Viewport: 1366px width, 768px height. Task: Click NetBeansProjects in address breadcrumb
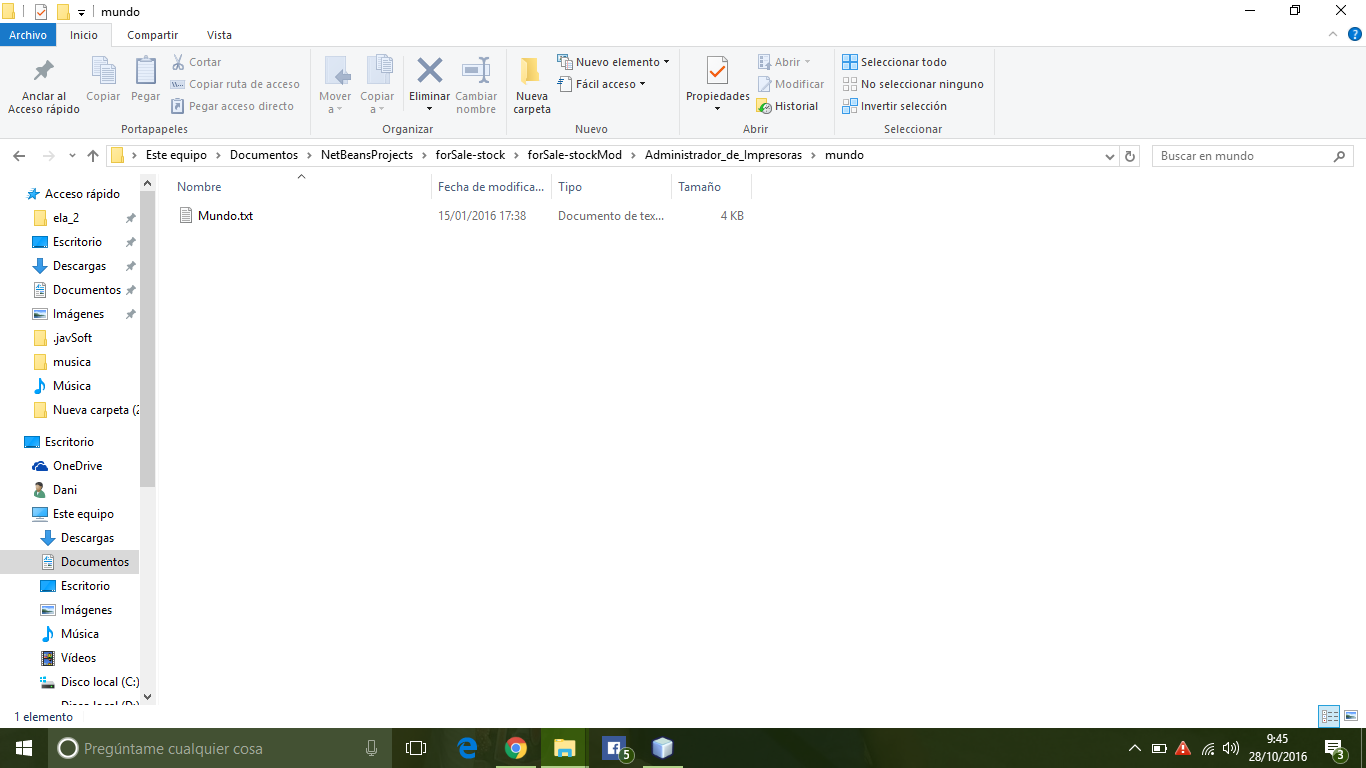click(x=367, y=155)
